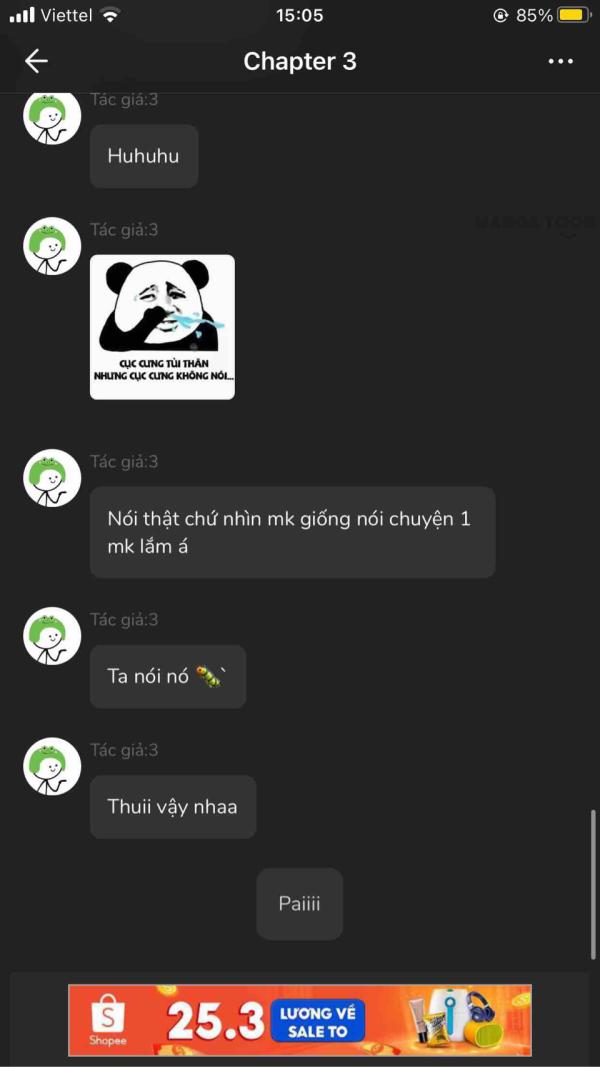Tap the avatar beside "Ta nói nó" message
The image size is (600, 1067).
point(52,636)
